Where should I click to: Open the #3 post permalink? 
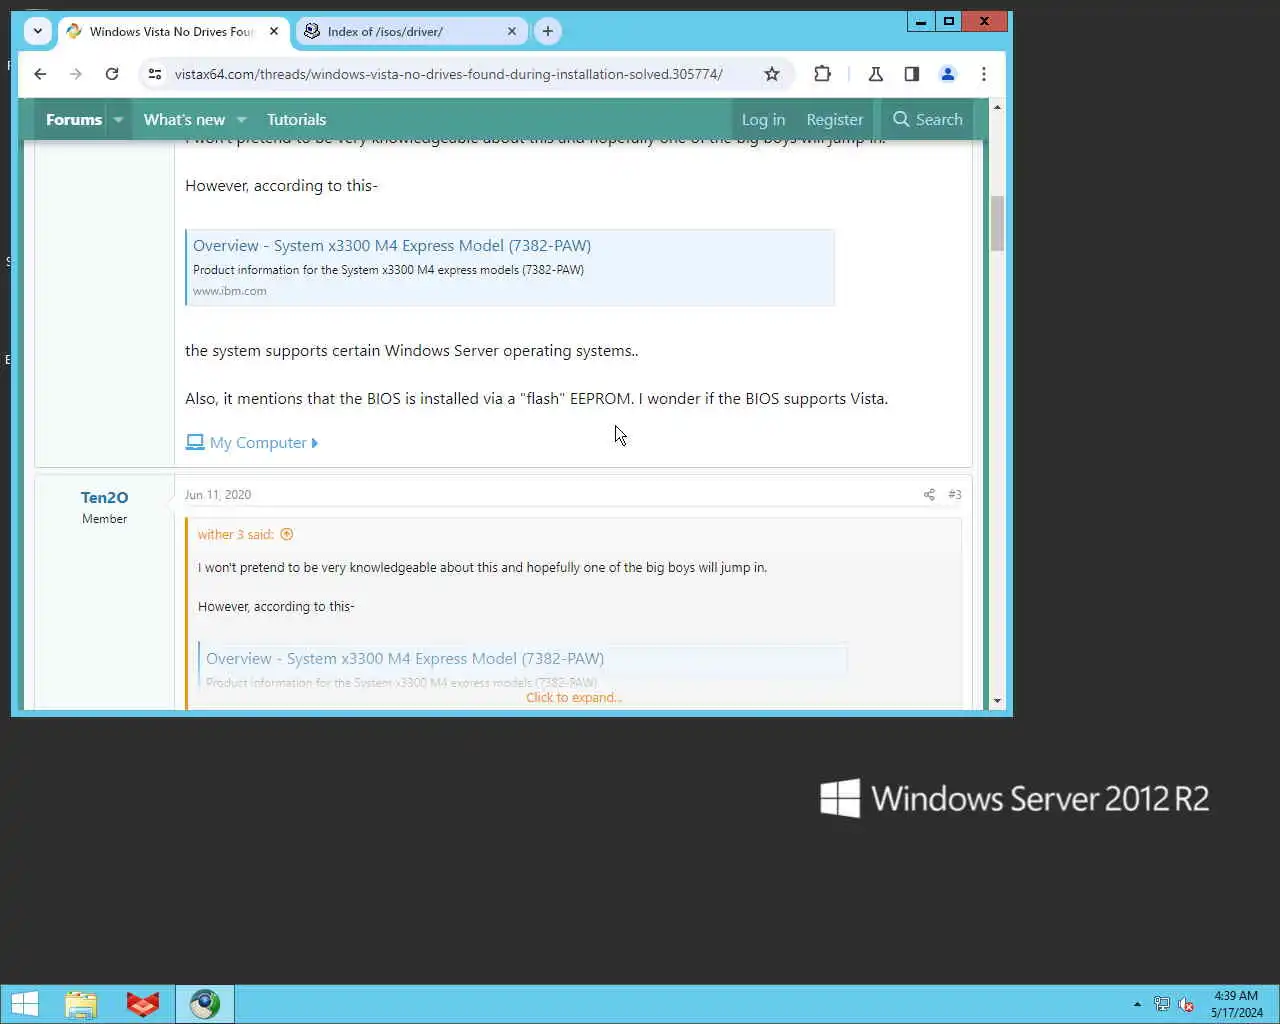955,494
